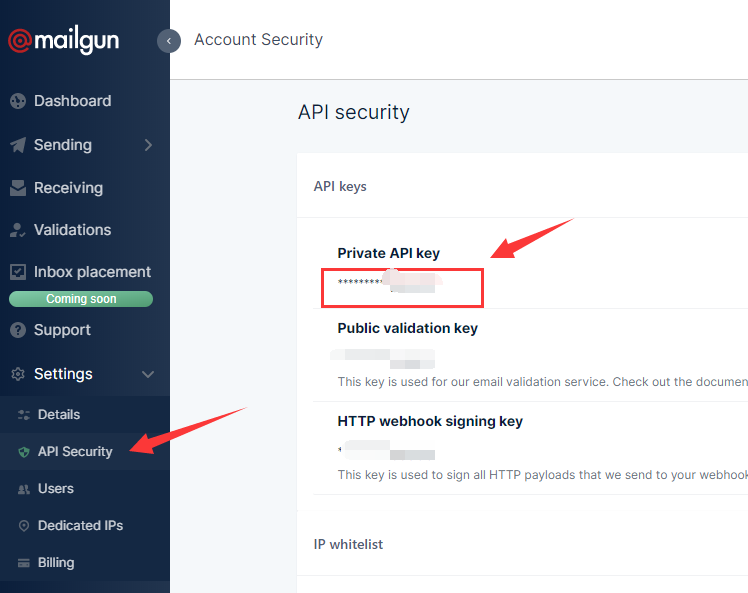The image size is (748, 593).
Task: Click the Users people icon
Action: click(x=24, y=489)
